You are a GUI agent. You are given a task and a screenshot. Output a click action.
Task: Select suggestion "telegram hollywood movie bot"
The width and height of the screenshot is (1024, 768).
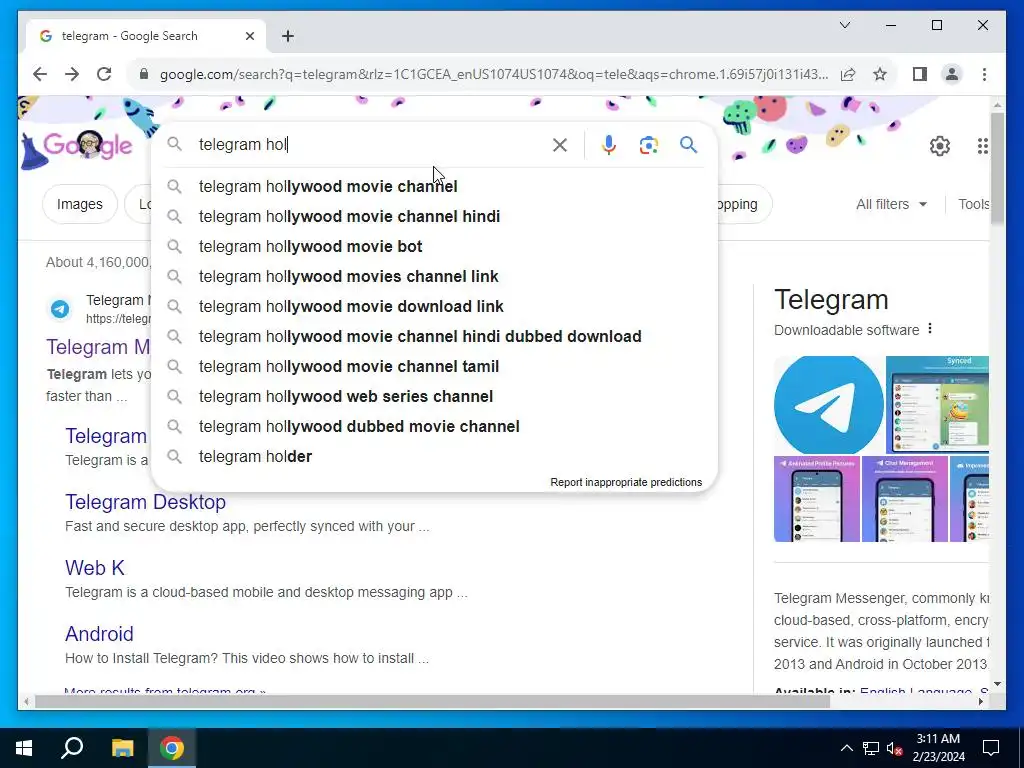point(434,247)
